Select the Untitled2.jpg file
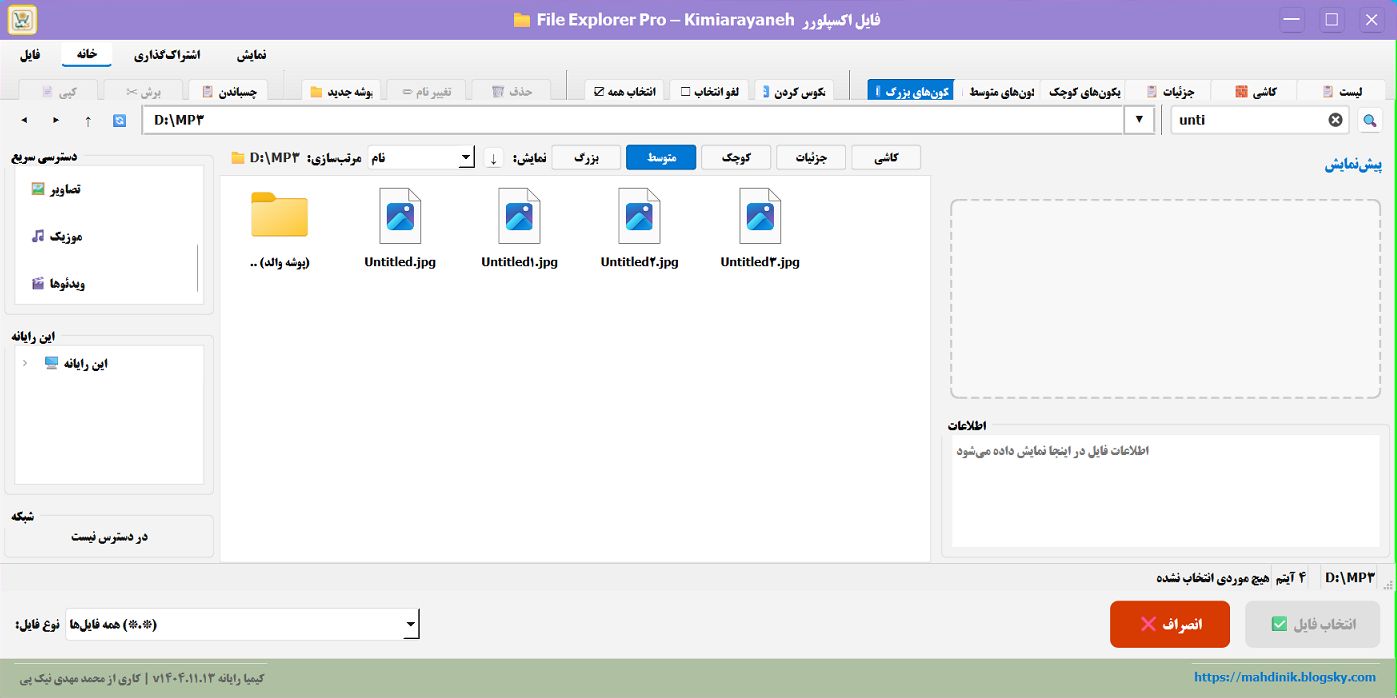This screenshot has width=1397, height=698. coord(639,229)
